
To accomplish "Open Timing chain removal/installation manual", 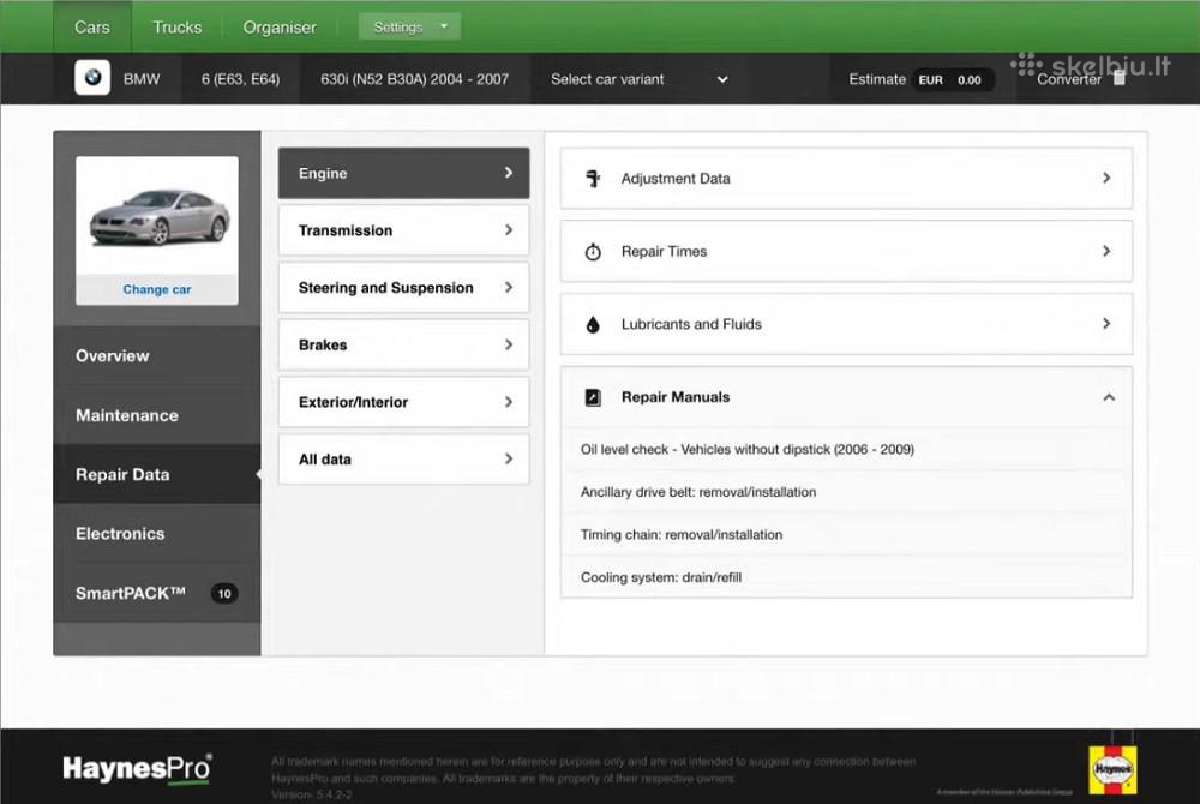I will point(846,535).
